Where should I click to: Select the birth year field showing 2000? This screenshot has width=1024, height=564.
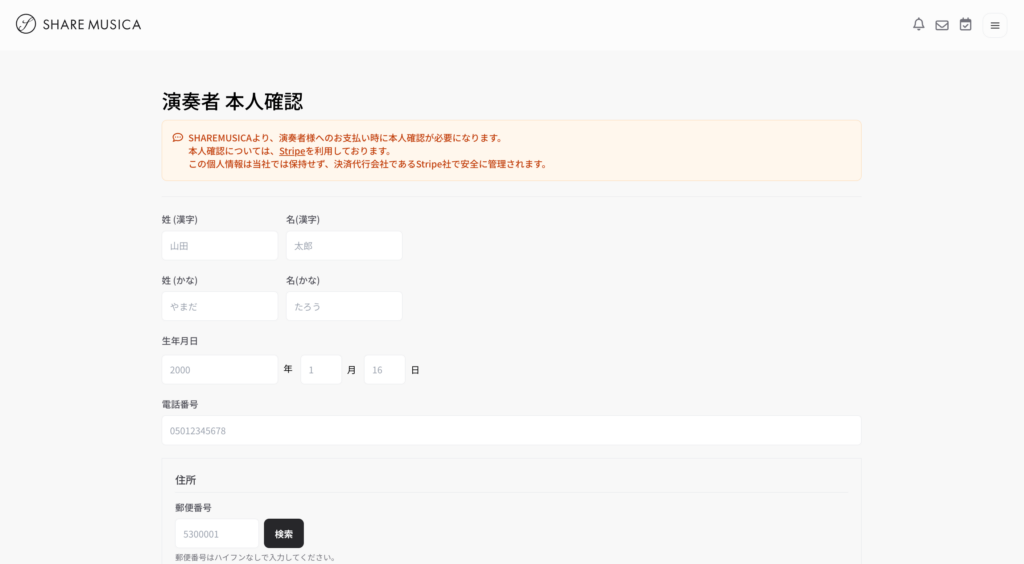(219, 370)
